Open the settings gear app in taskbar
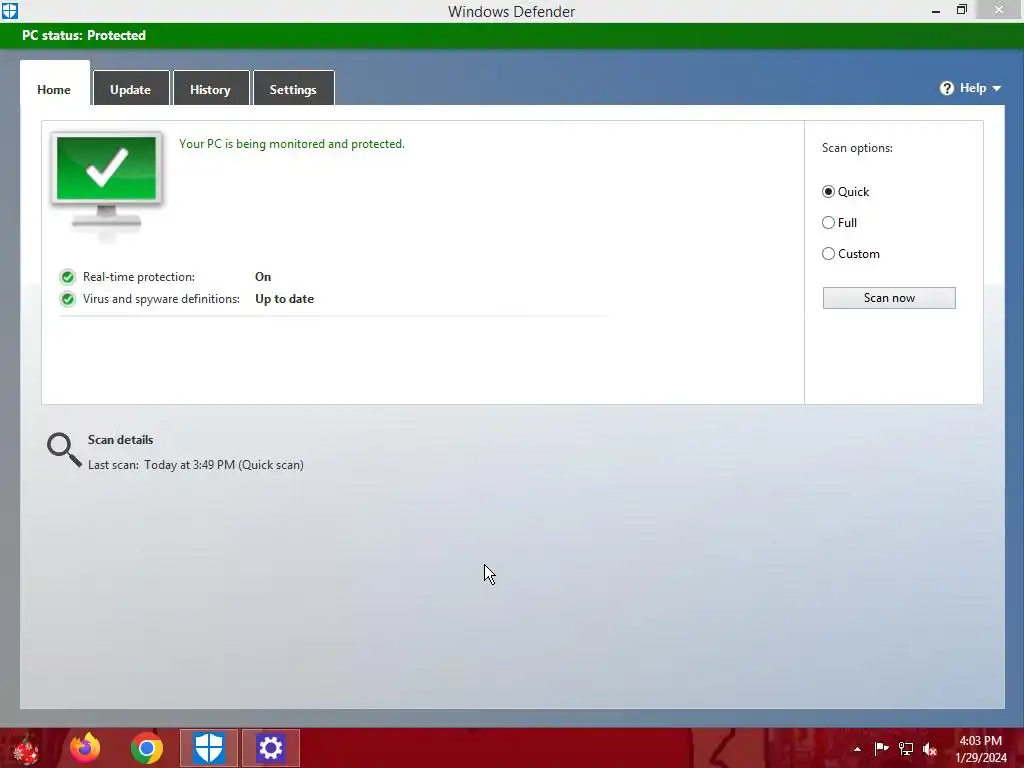The height and width of the screenshot is (768, 1024). pyautogui.click(x=270, y=748)
